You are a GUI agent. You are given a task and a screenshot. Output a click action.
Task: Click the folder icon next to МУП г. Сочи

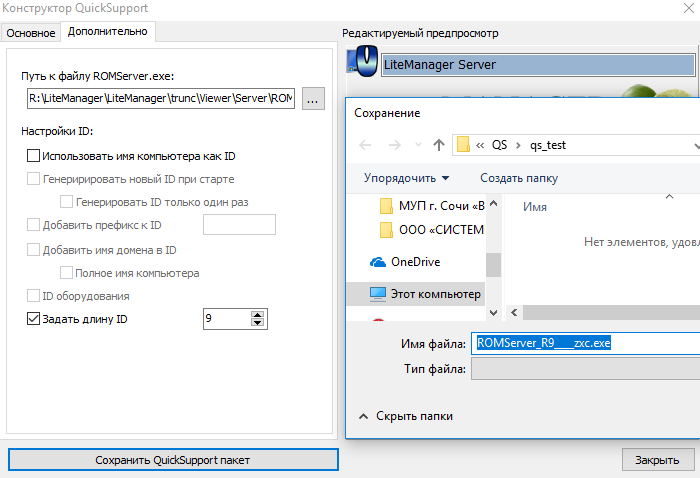click(x=386, y=206)
